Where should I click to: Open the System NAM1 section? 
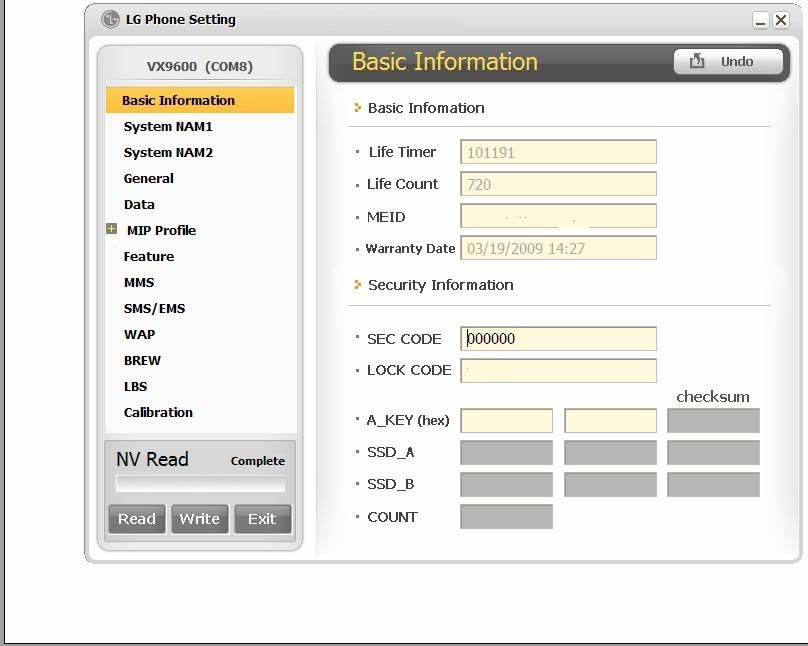click(168, 127)
